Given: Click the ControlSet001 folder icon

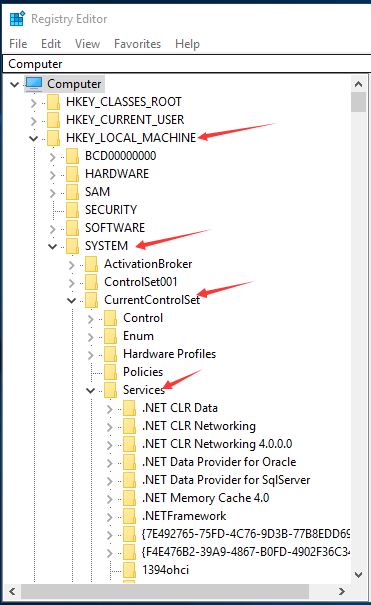Looking at the screenshot, I should [91, 282].
